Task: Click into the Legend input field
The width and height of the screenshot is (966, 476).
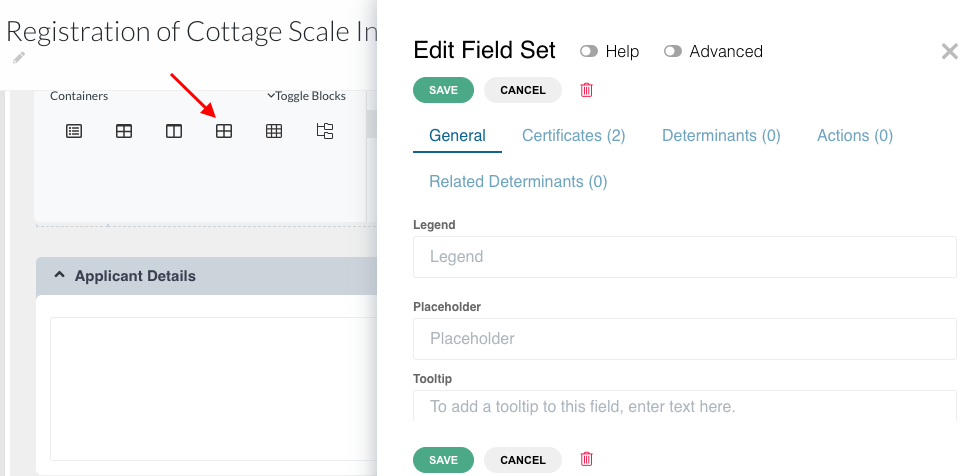Action: pyautogui.click(x=684, y=257)
